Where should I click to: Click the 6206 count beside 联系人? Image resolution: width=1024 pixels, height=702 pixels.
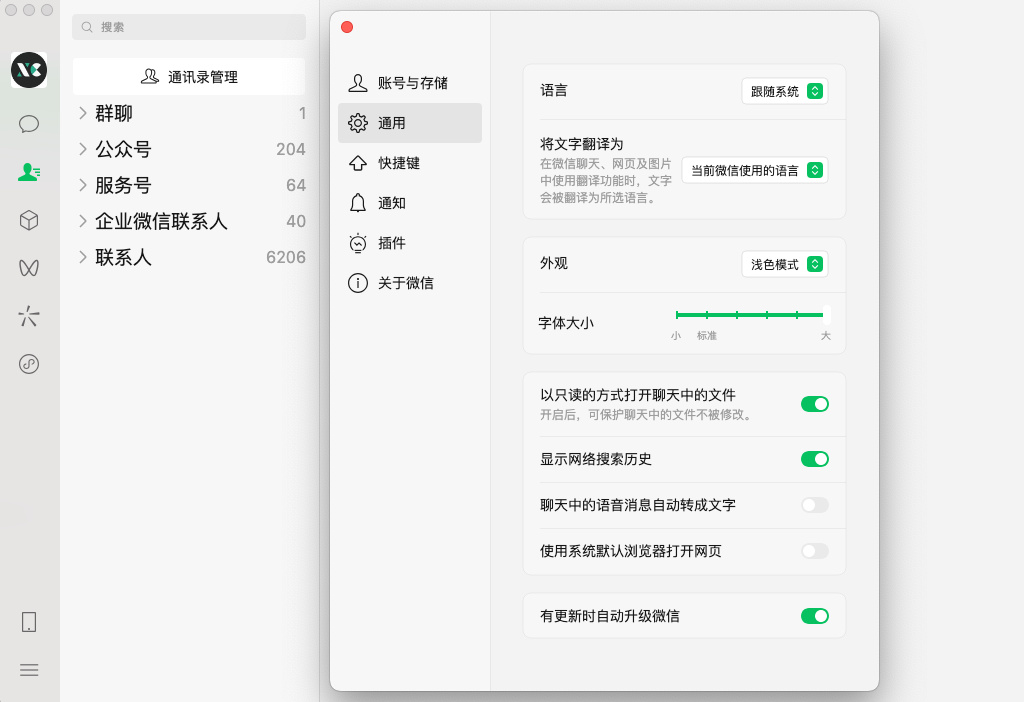pyautogui.click(x=285, y=257)
